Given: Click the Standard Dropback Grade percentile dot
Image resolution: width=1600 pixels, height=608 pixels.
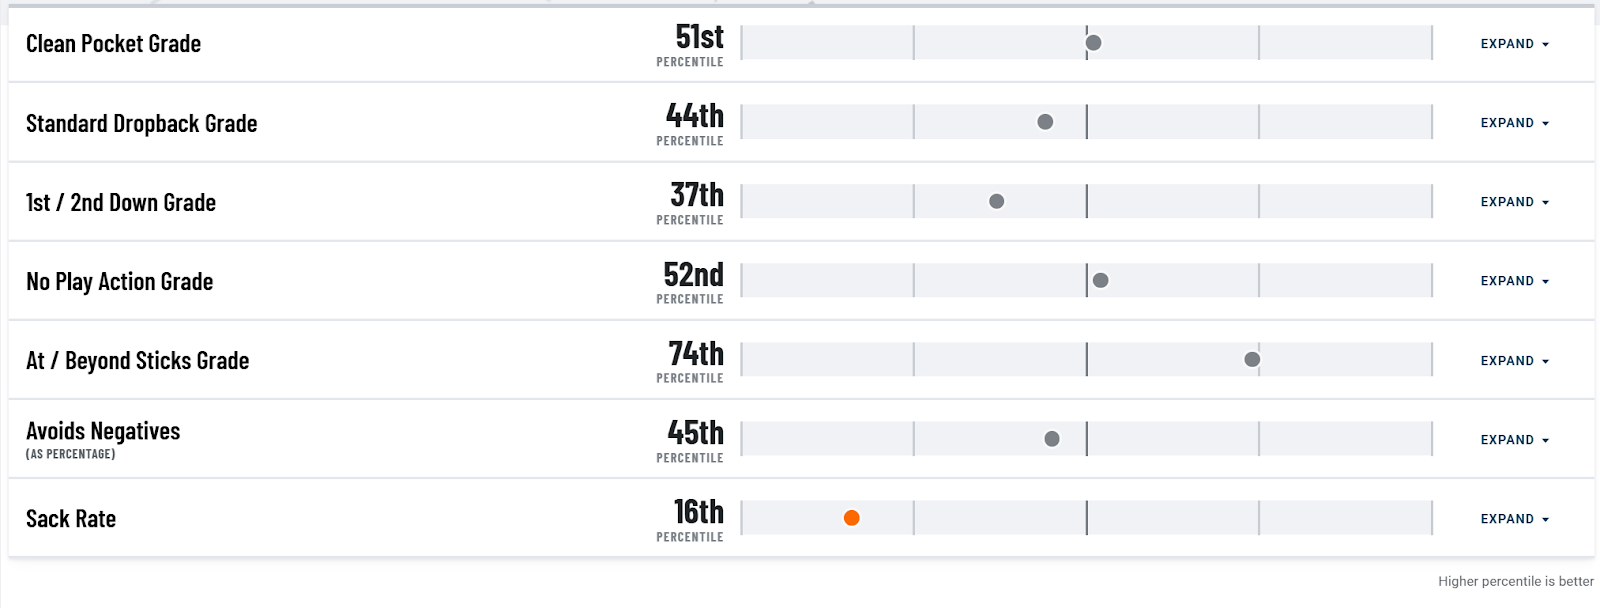Looking at the screenshot, I should pyautogui.click(x=1045, y=122).
